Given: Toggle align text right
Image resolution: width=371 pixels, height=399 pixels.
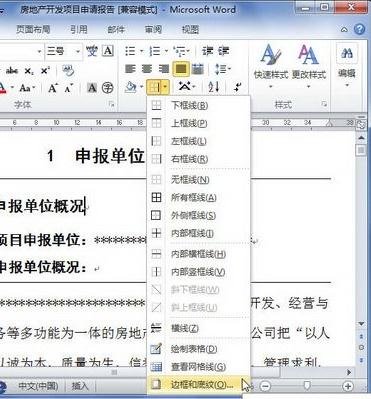Looking at the screenshot, I should click(164, 69).
